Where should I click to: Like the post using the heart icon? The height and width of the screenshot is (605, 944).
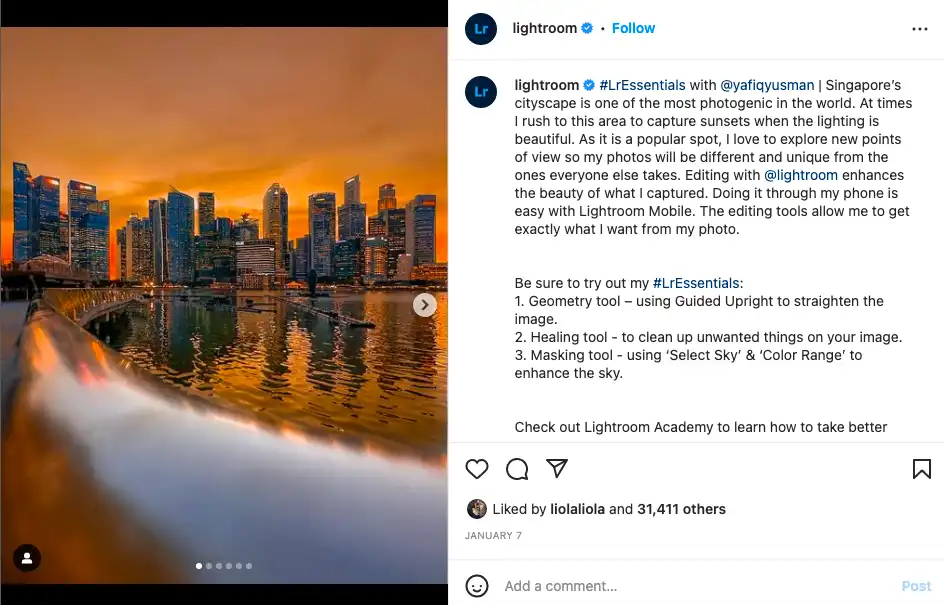point(477,469)
